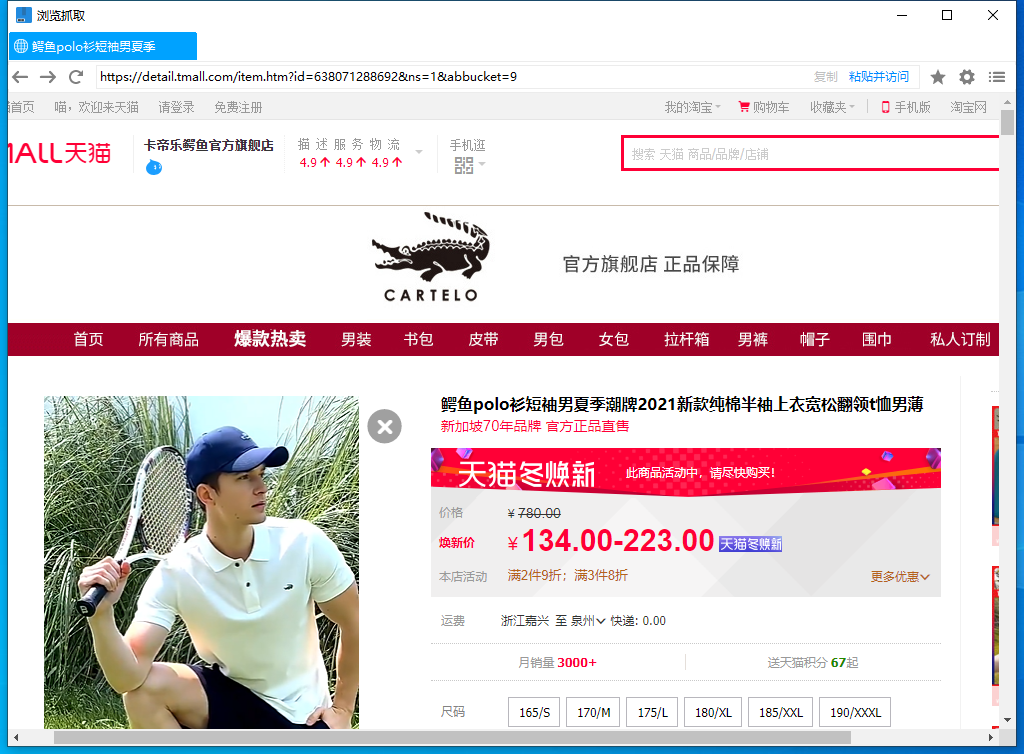Open 皮带 category
This screenshot has height=754, width=1024.
[x=483, y=339]
